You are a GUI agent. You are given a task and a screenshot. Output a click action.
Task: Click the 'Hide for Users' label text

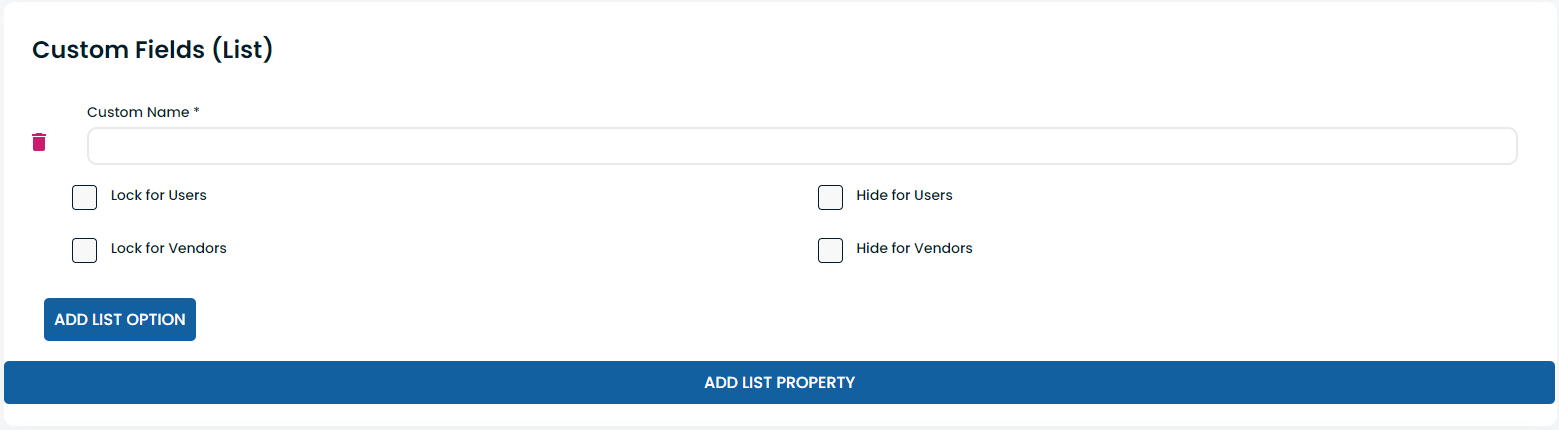click(904, 195)
